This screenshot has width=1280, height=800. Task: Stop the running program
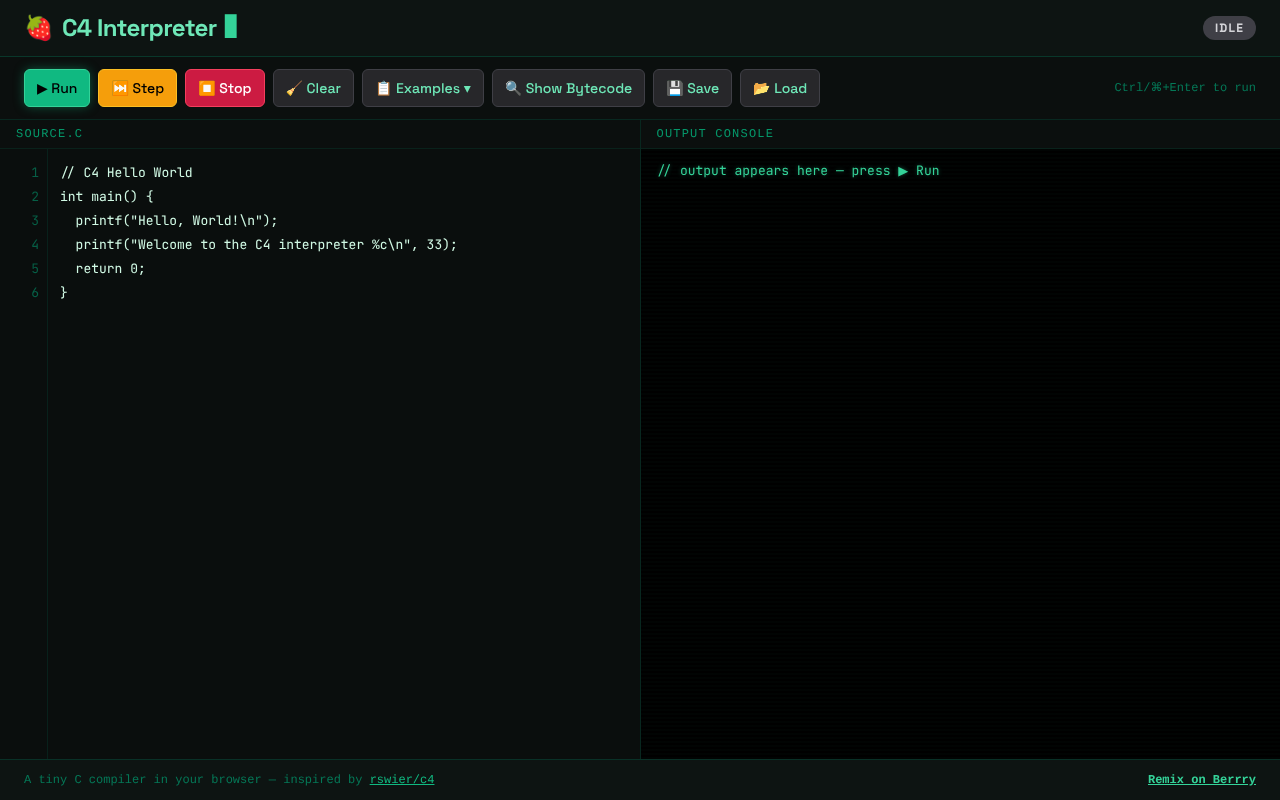(225, 88)
